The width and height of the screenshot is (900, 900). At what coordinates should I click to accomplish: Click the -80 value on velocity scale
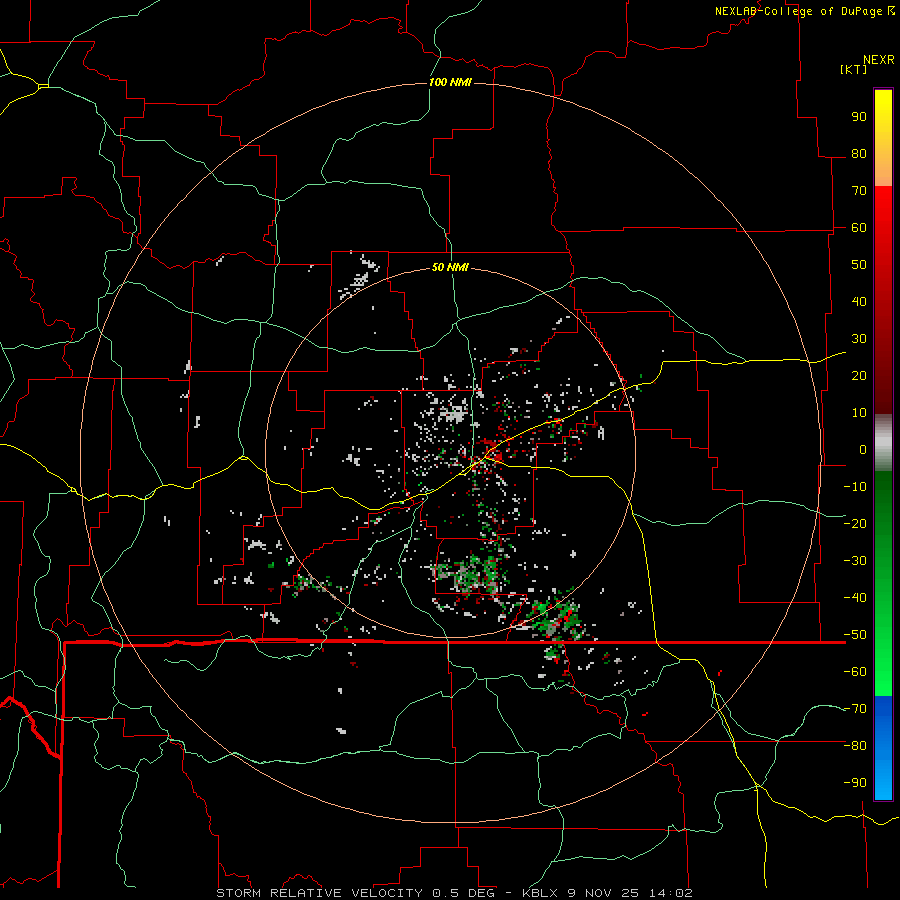(x=855, y=746)
